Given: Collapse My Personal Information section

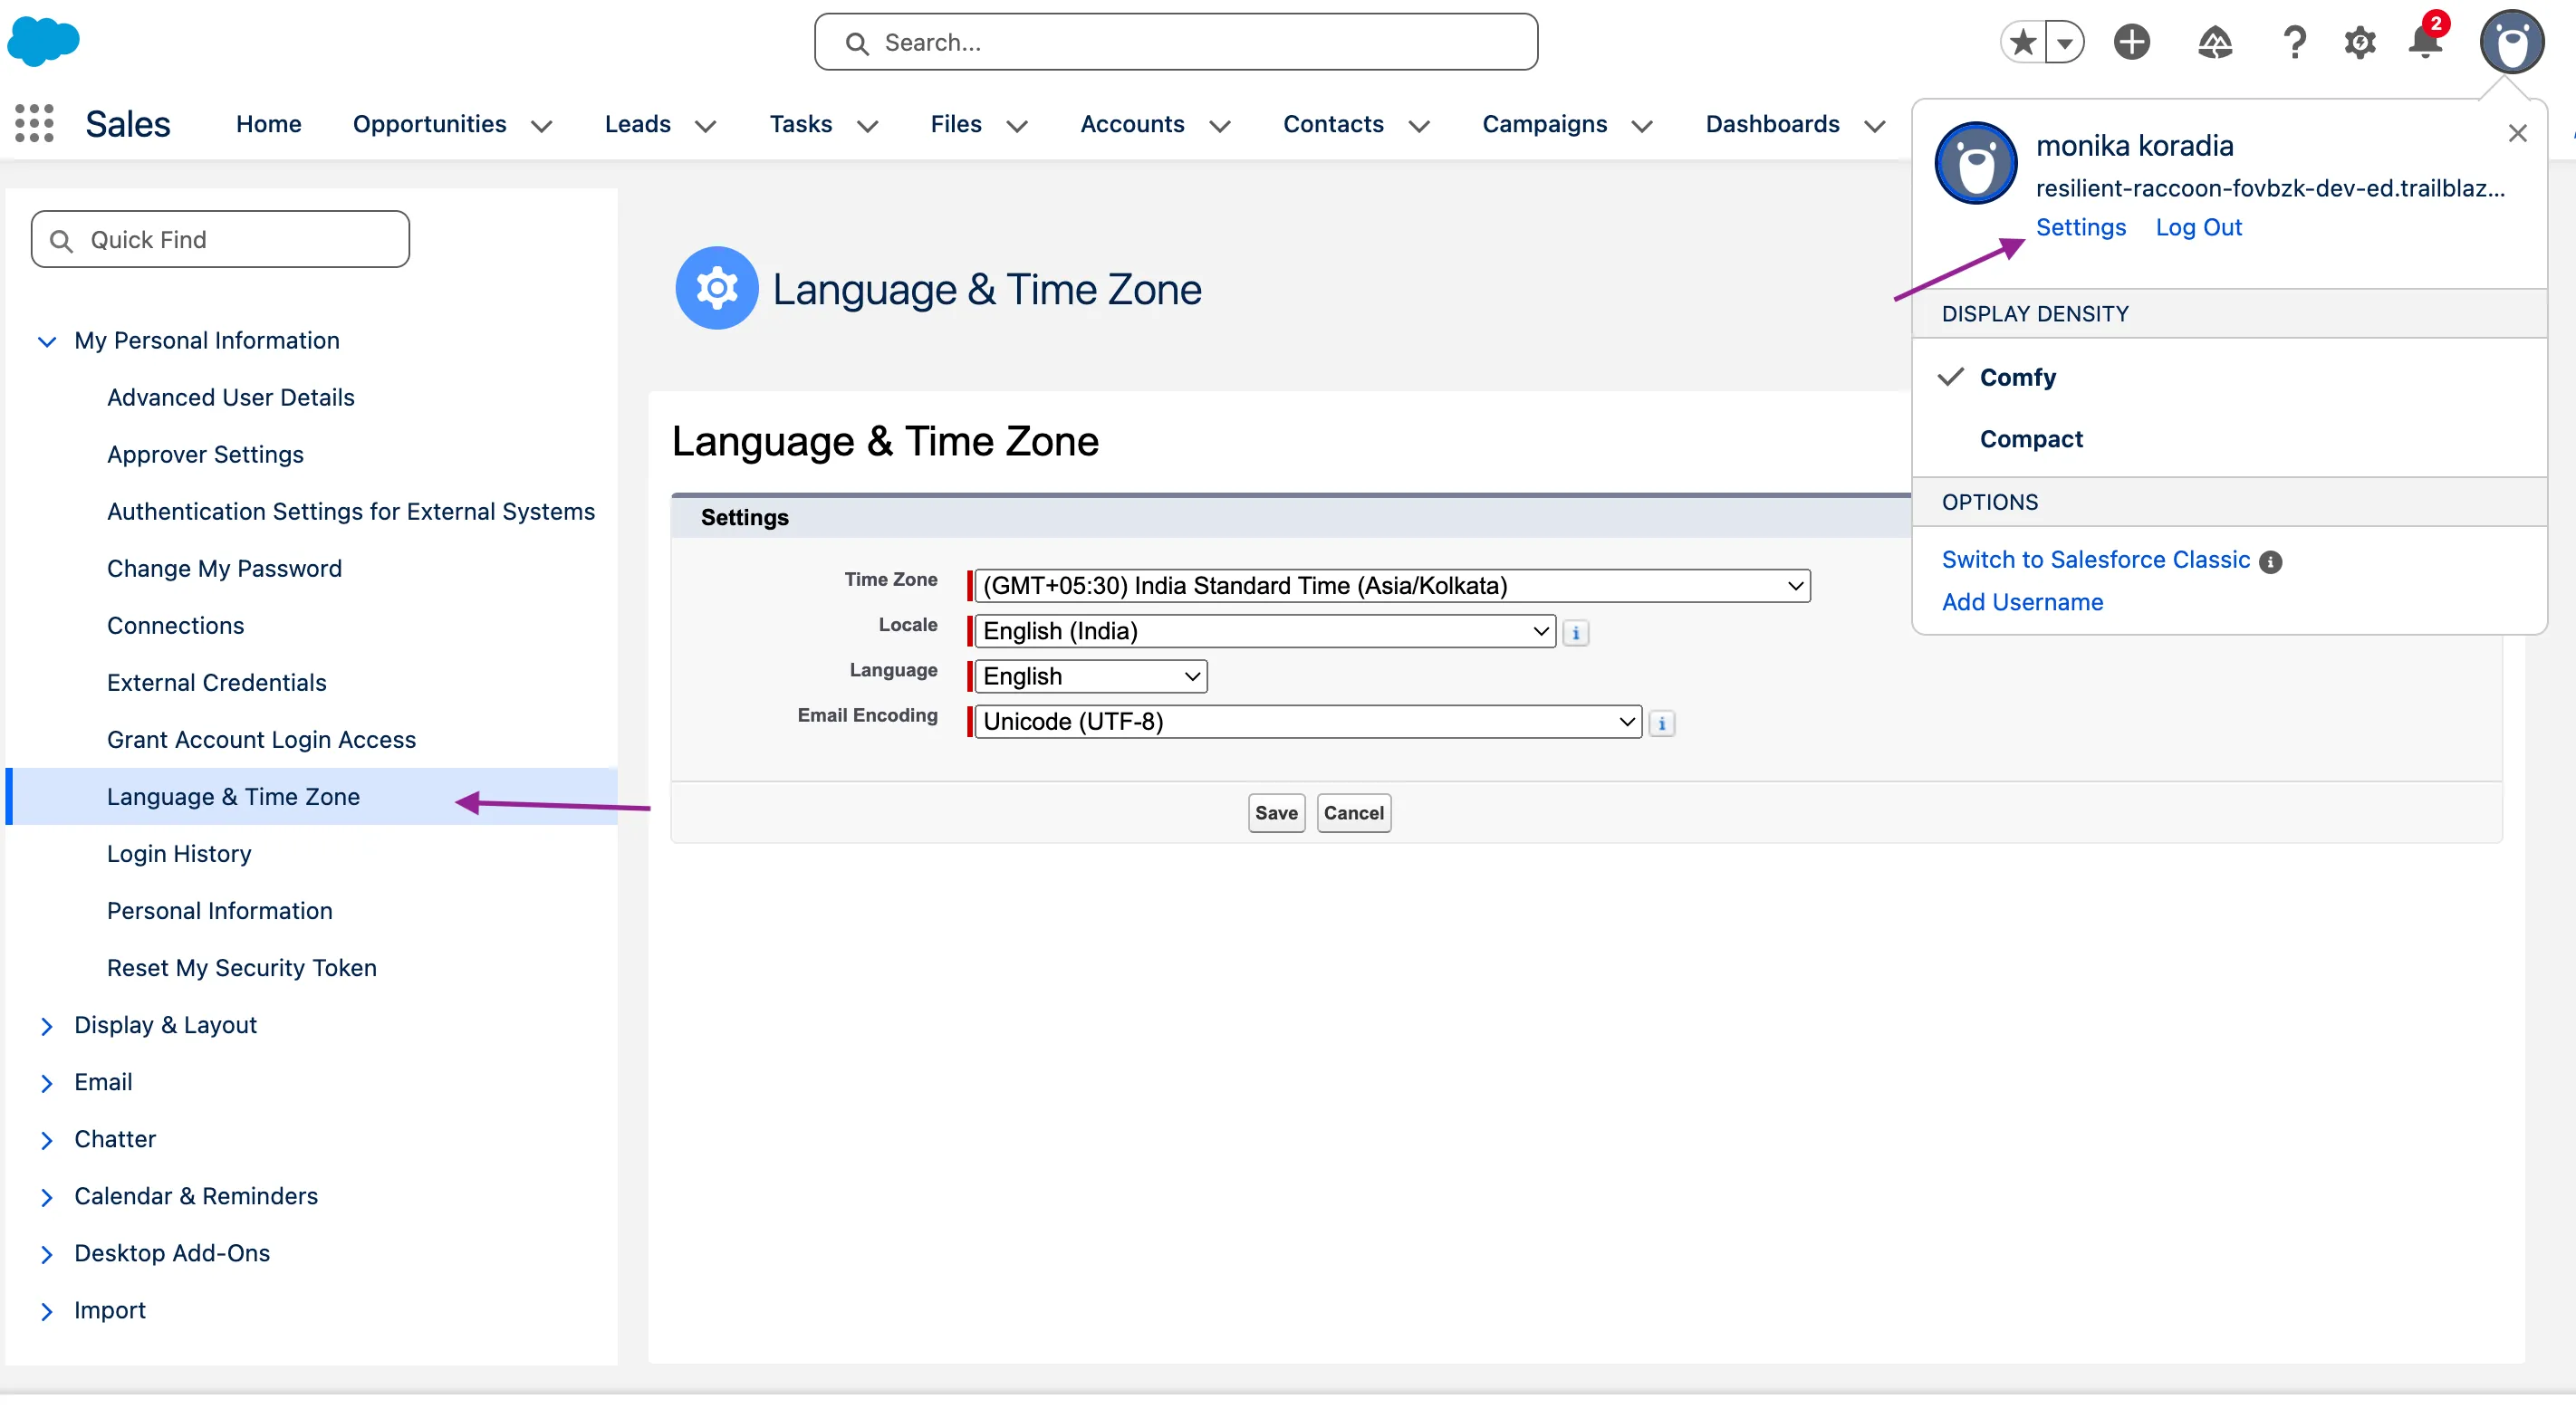Looking at the screenshot, I should [x=46, y=341].
